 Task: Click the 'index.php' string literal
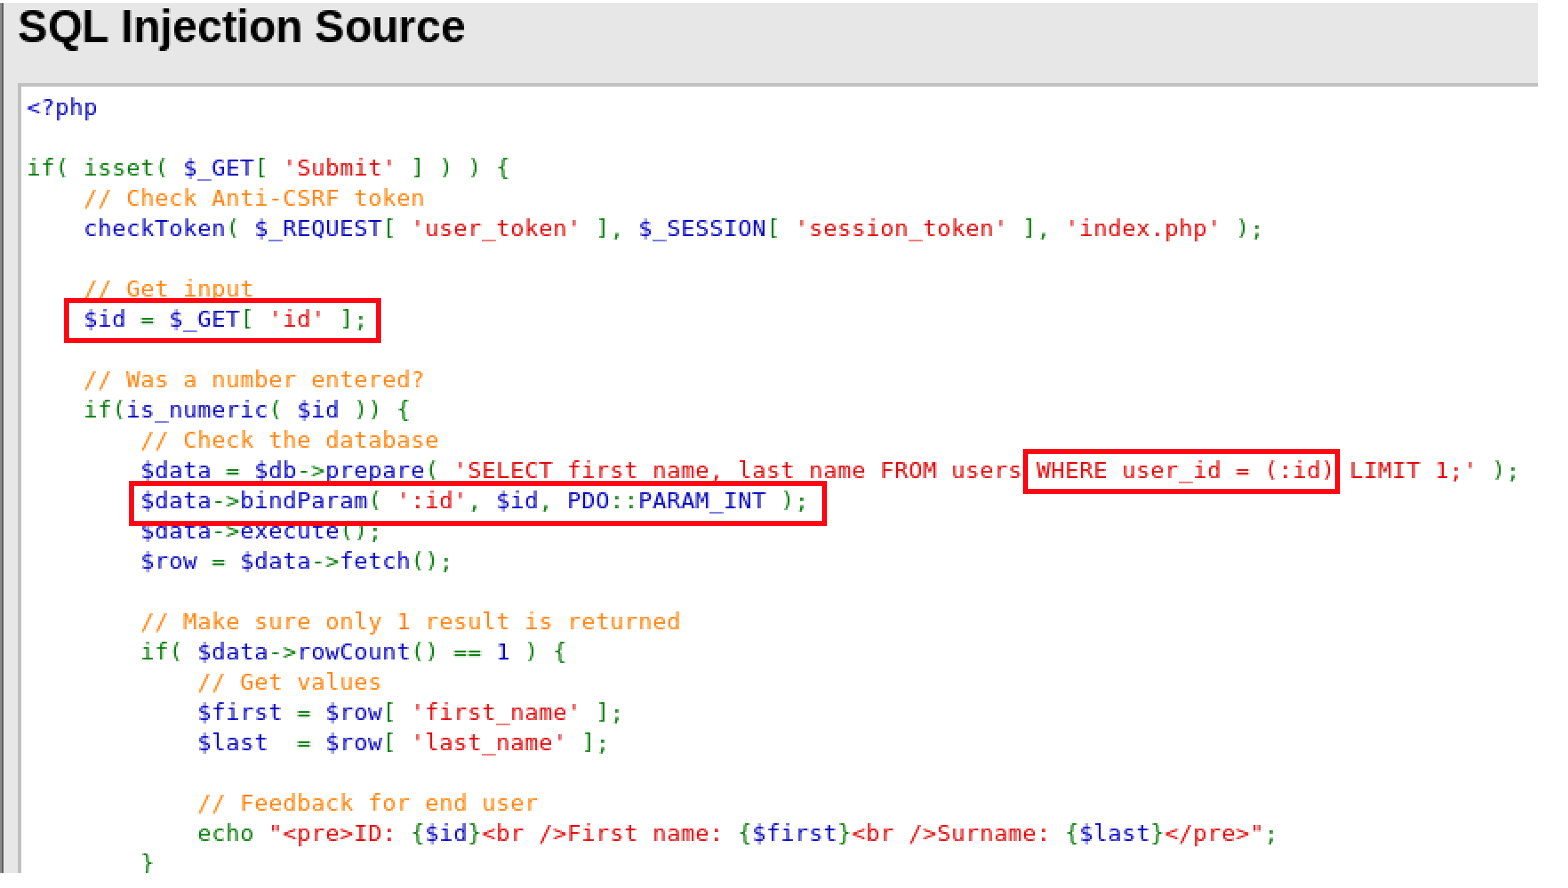tap(1142, 229)
